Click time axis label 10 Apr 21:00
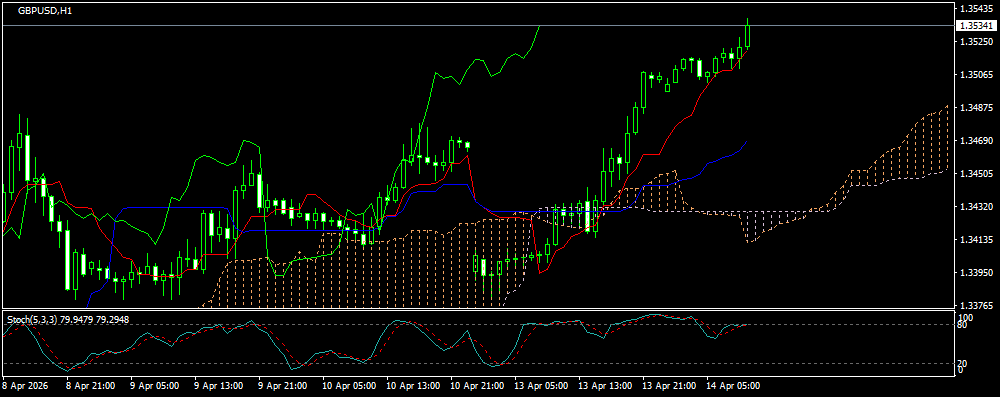Image resolution: width=1000 pixels, height=397 pixels. click(476, 386)
